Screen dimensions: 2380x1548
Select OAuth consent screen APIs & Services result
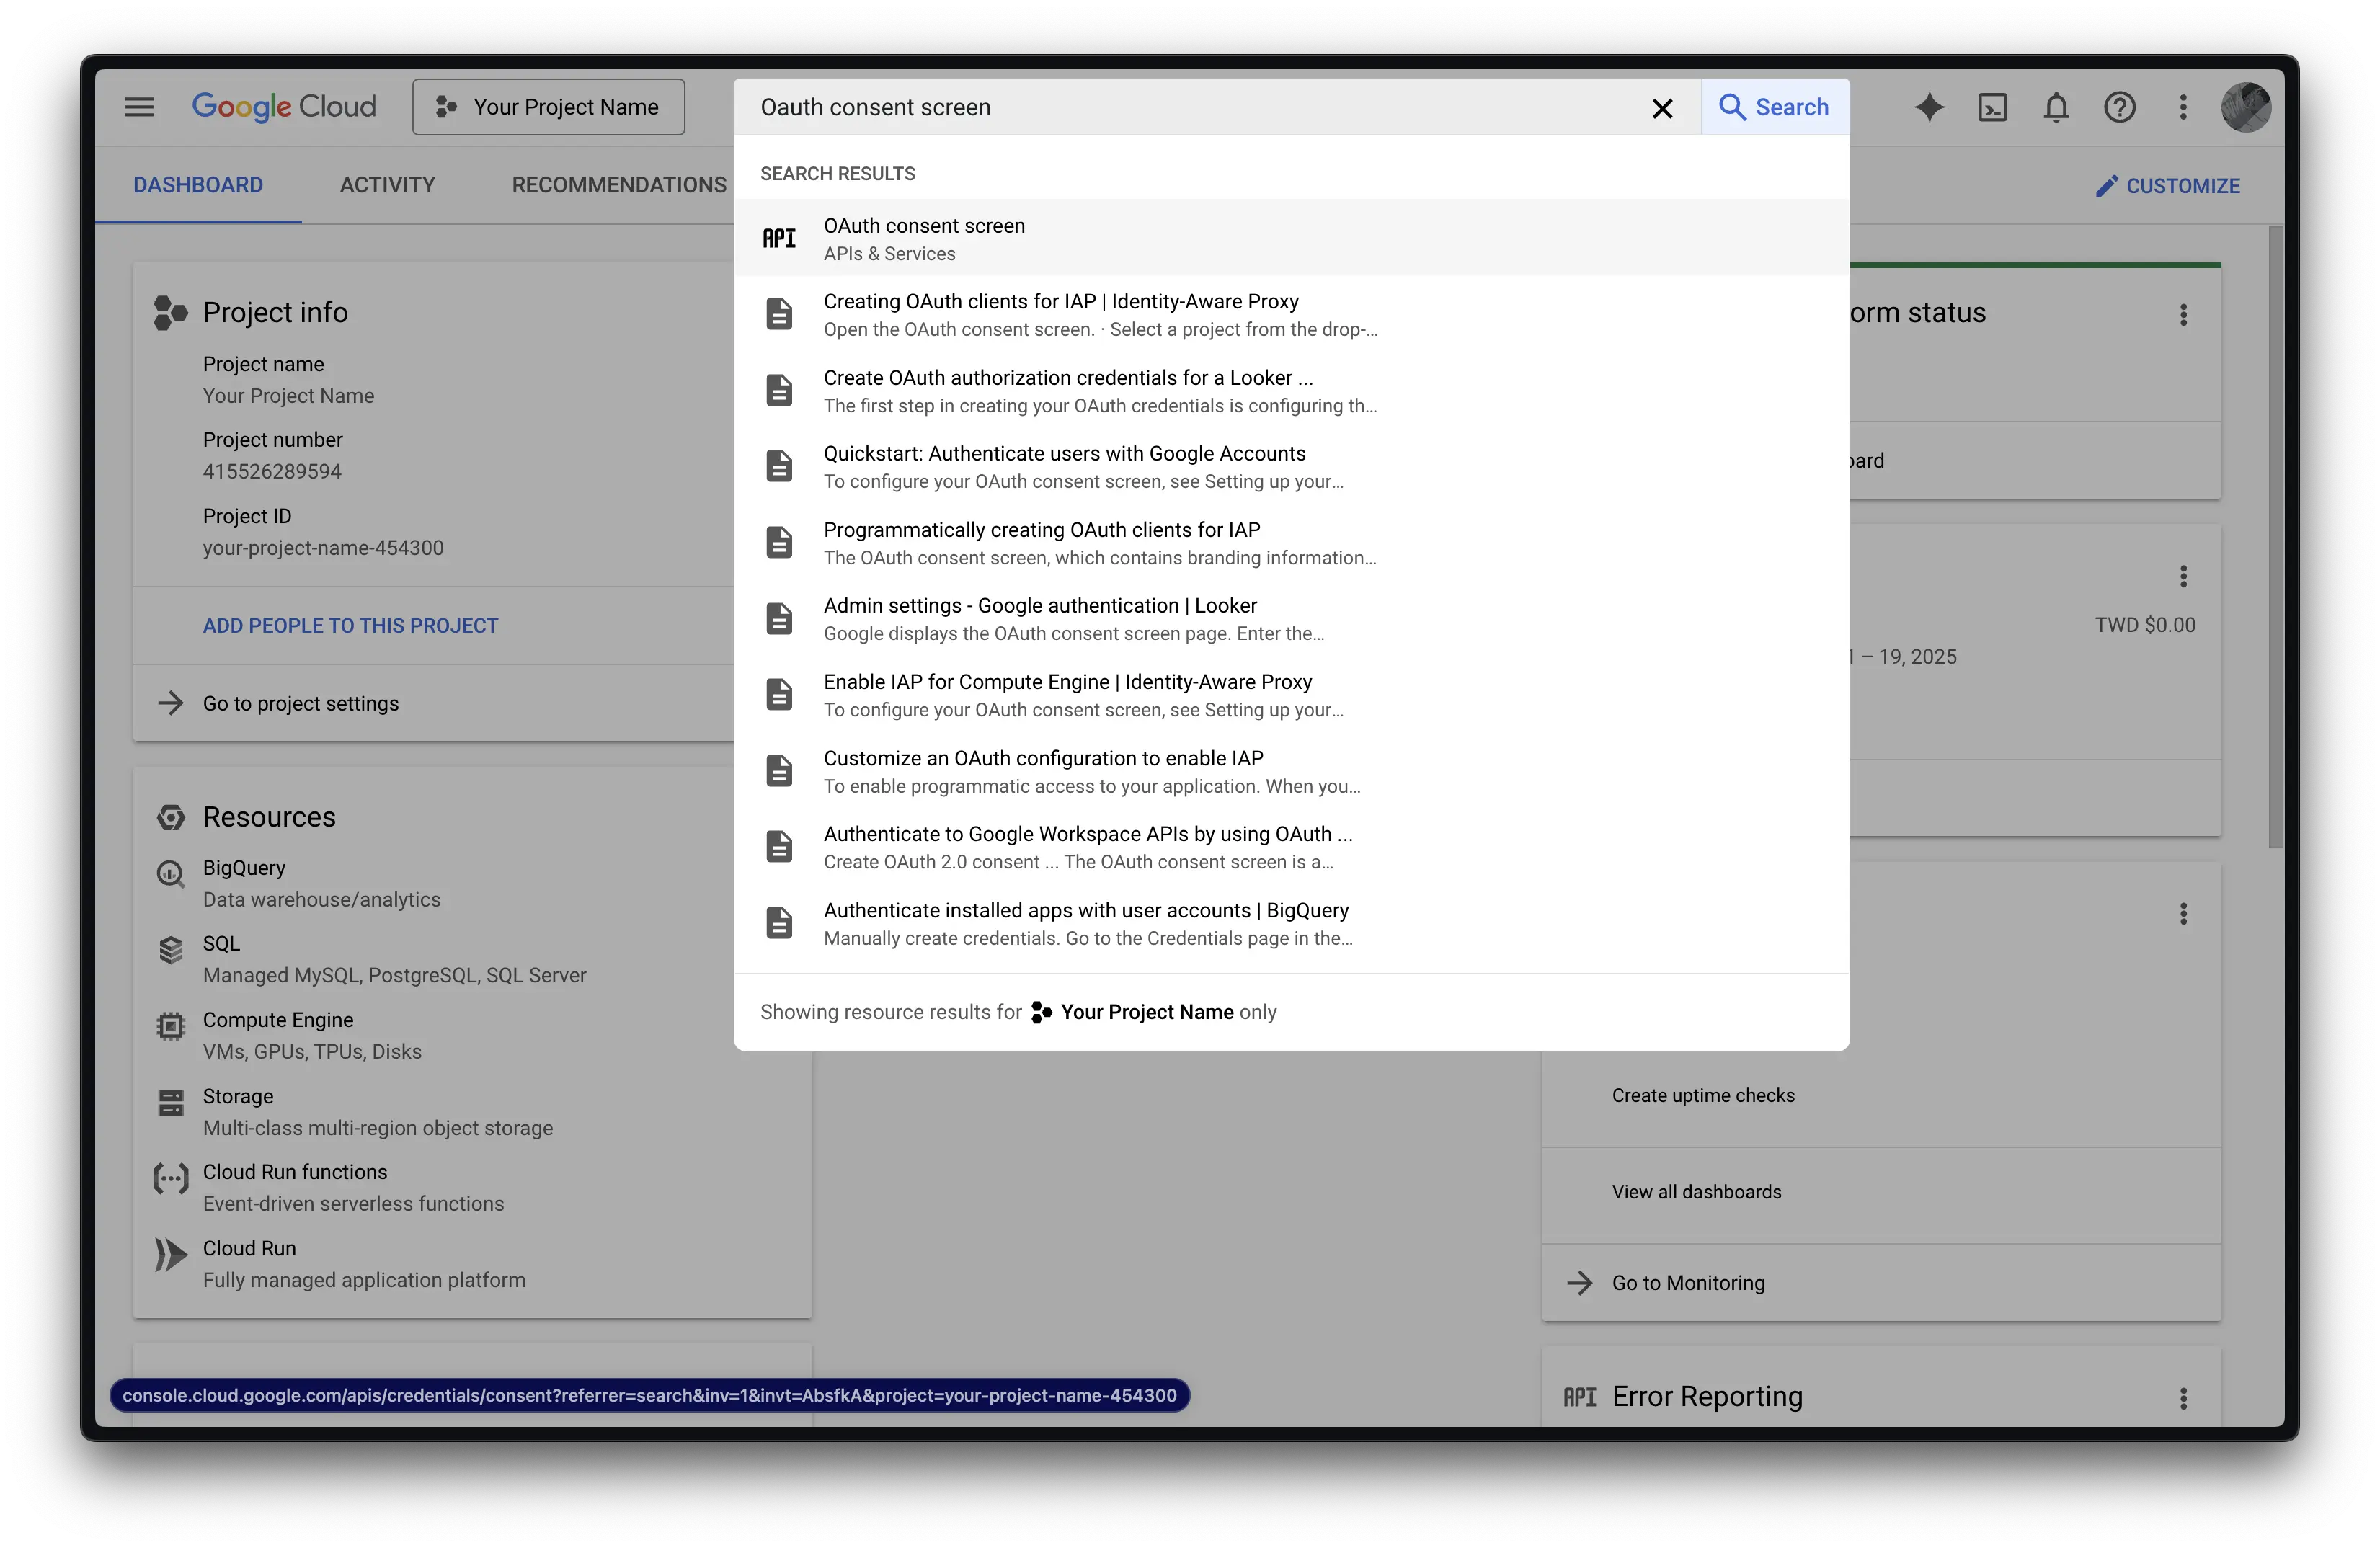(x=1291, y=239)
